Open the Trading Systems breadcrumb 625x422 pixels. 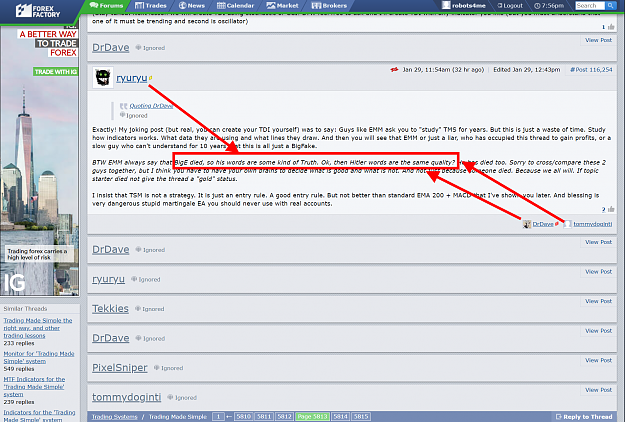coord(114,417)
